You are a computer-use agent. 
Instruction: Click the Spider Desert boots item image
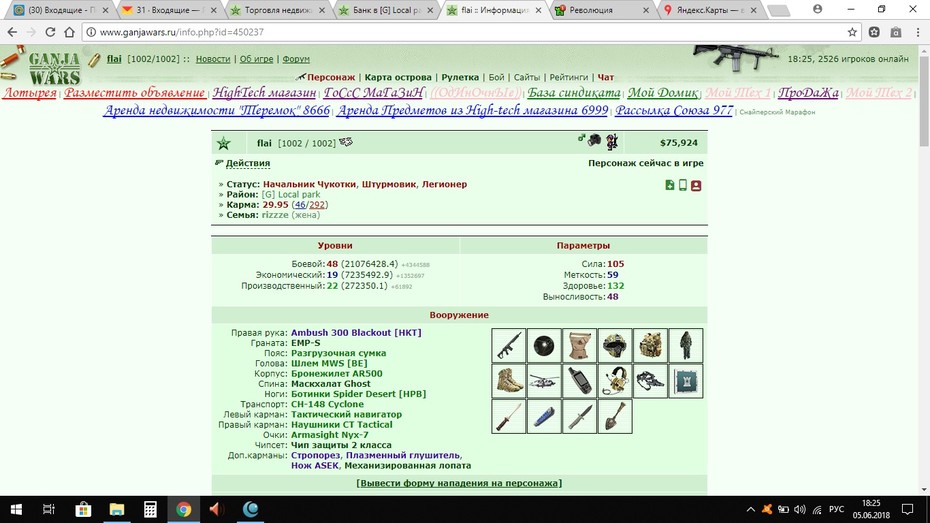(x=508, y=381)
